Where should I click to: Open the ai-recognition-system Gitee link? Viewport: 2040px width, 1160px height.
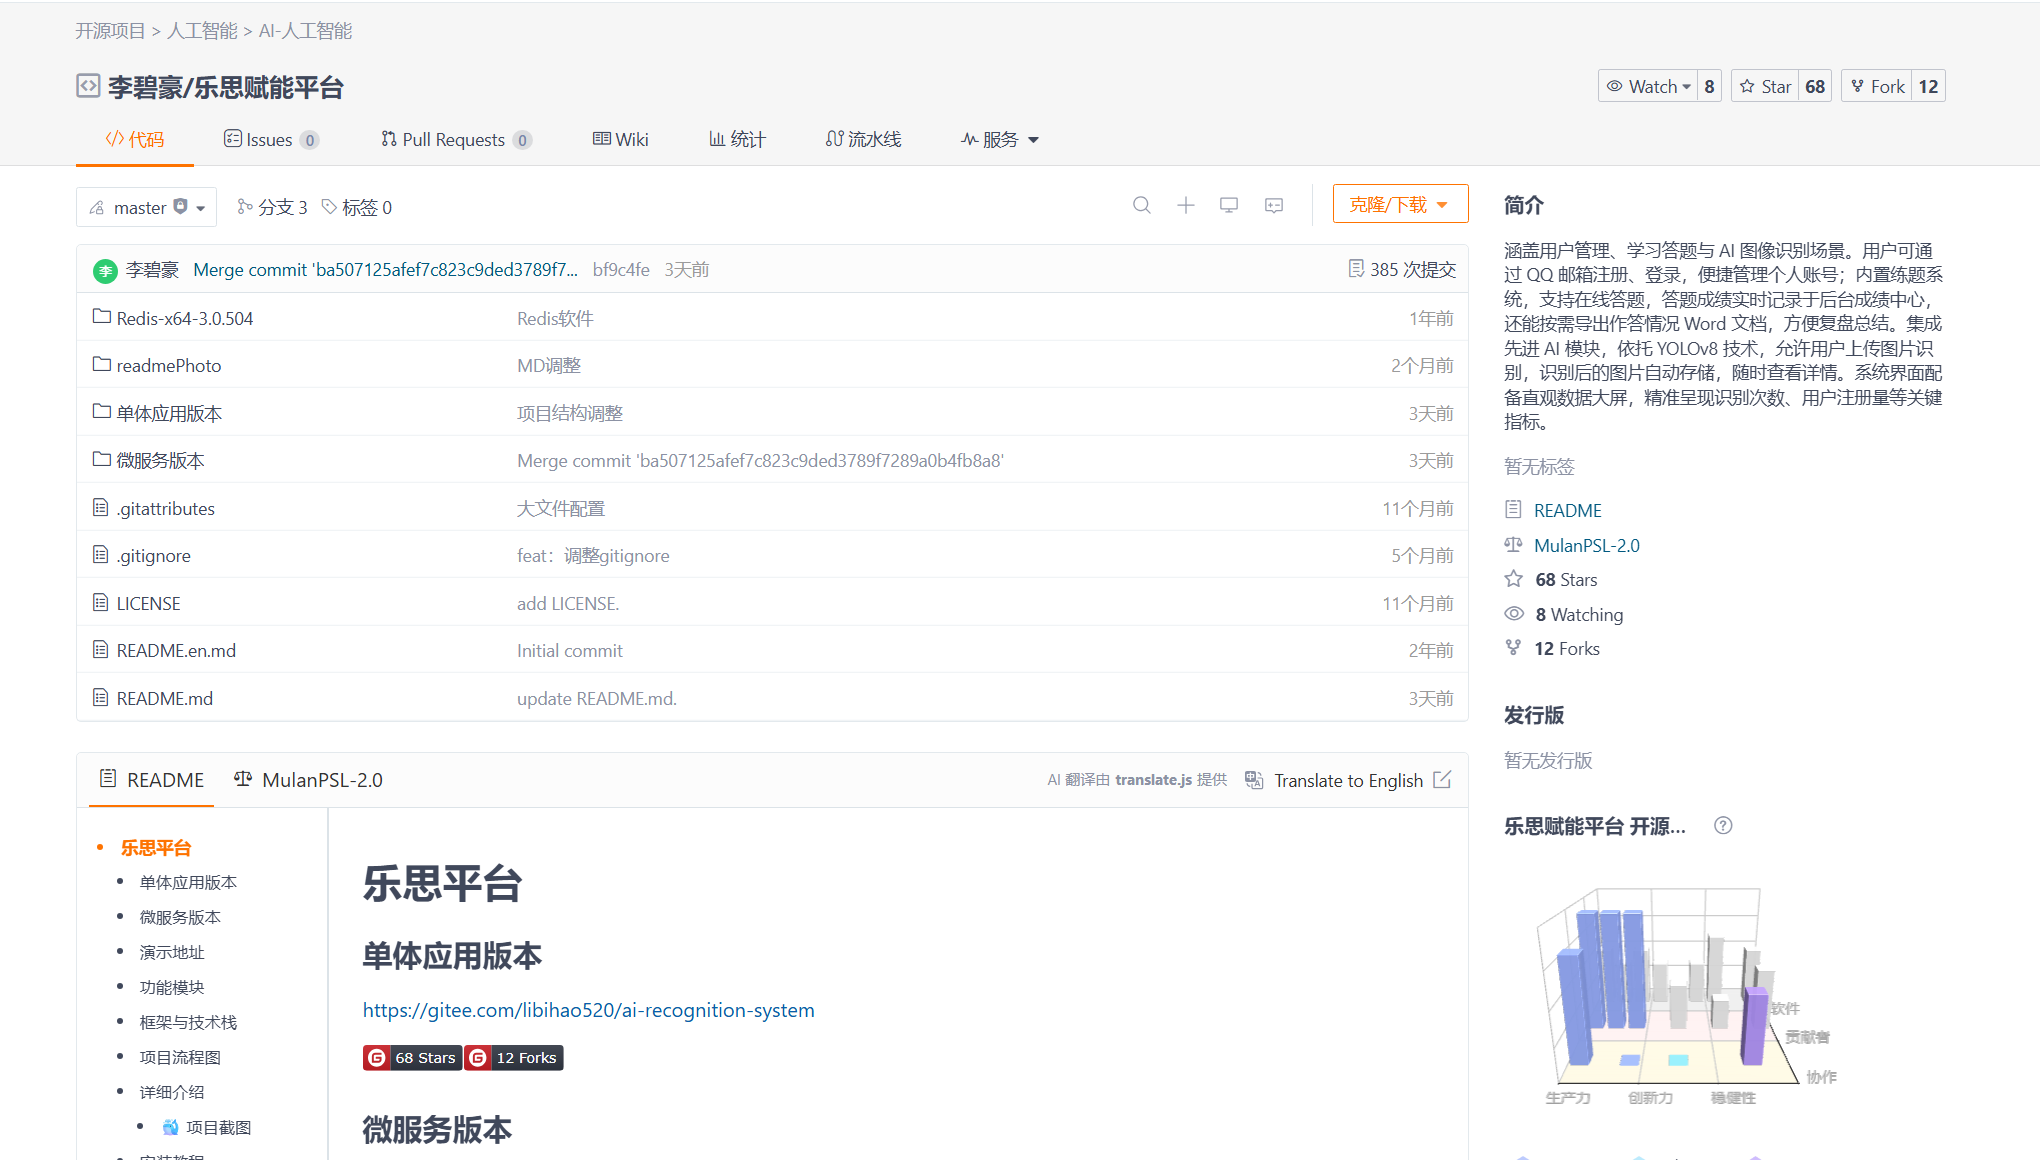point(588,1010)
